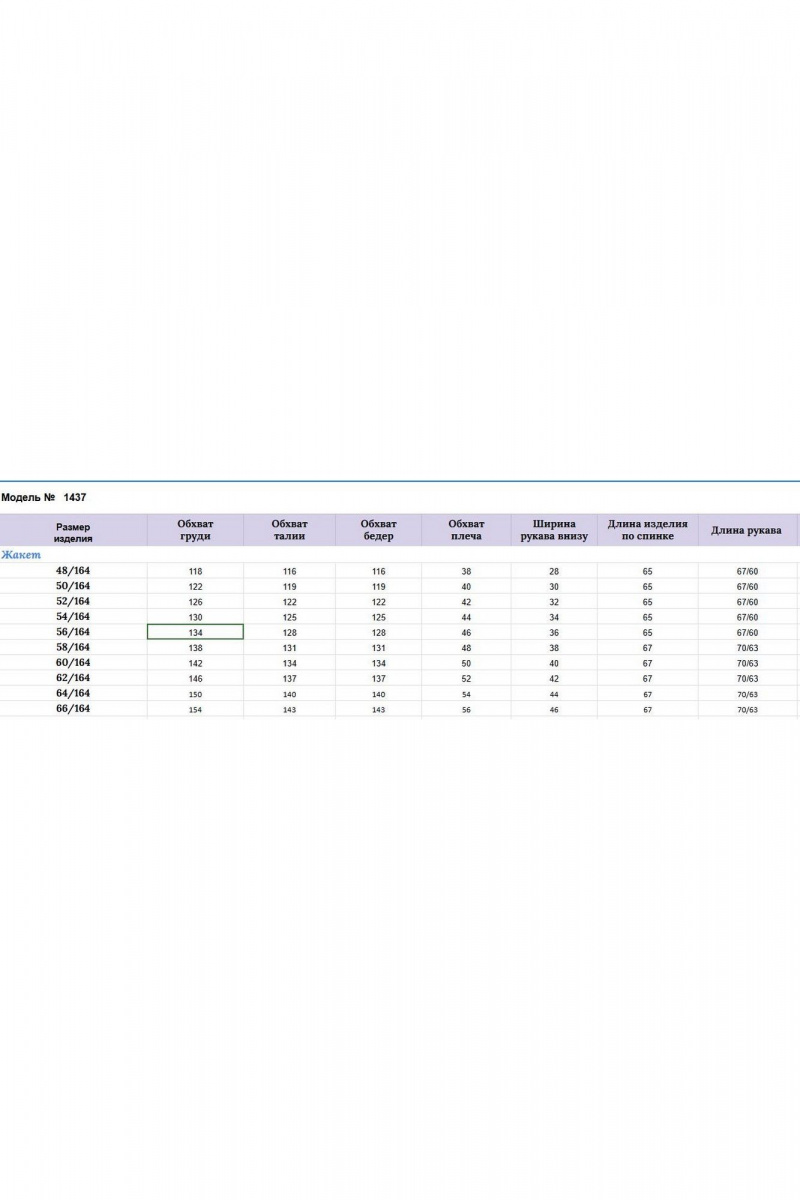Select chest girth cell 118 for size 48/164

(195, 571)
